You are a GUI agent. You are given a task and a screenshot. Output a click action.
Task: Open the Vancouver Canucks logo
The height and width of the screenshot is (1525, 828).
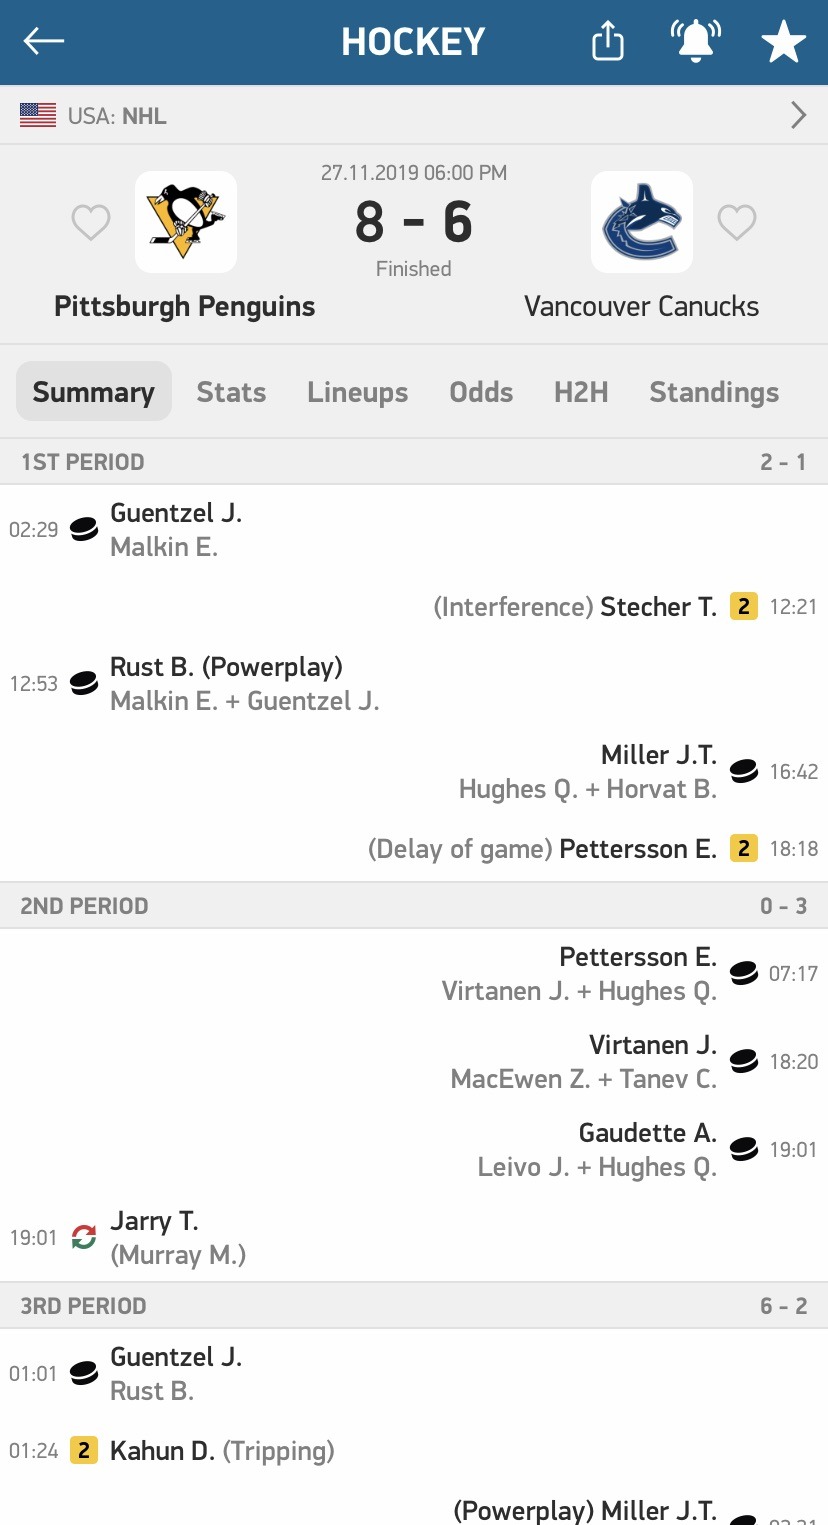tap(642, 222)
